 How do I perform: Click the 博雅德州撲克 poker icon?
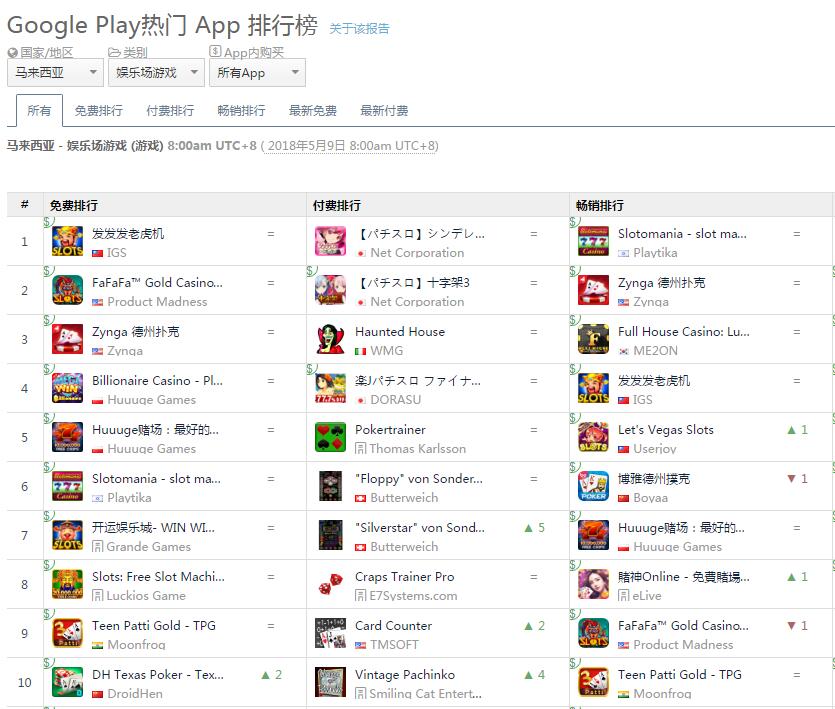[x=593, y=486]
